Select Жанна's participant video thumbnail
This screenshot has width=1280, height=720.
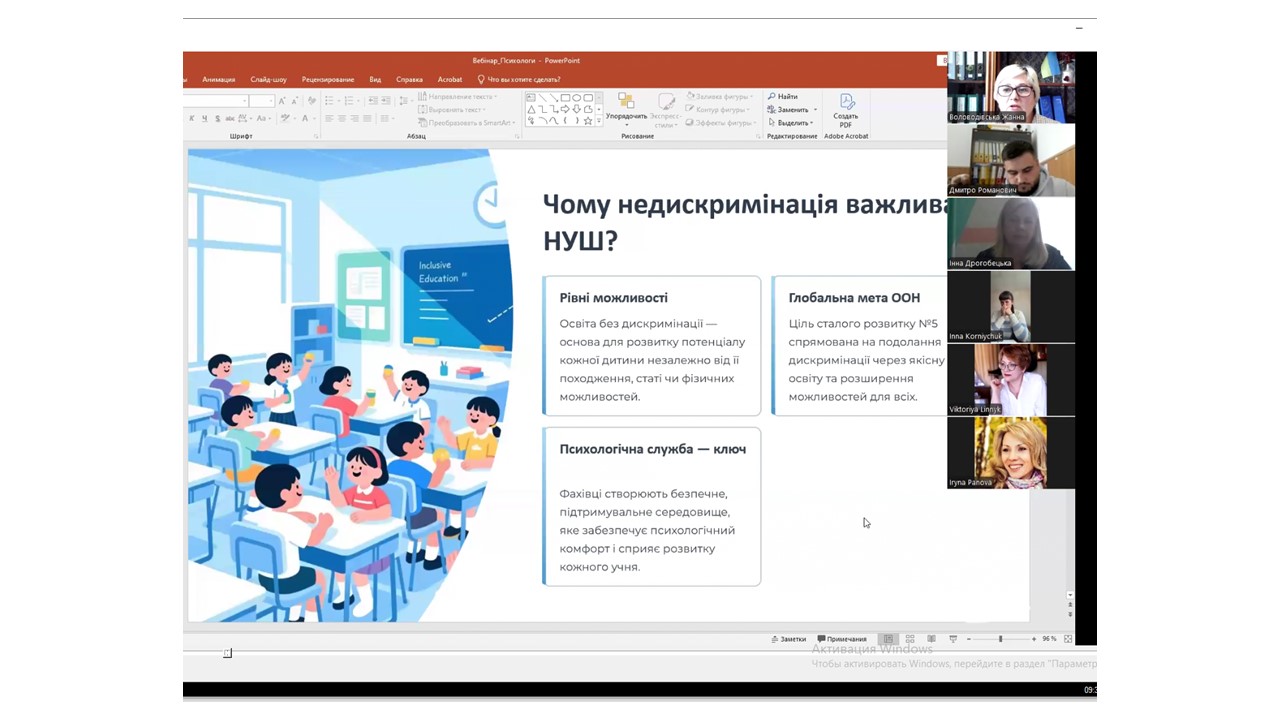pyautogui.click(x=1011, y=87)
